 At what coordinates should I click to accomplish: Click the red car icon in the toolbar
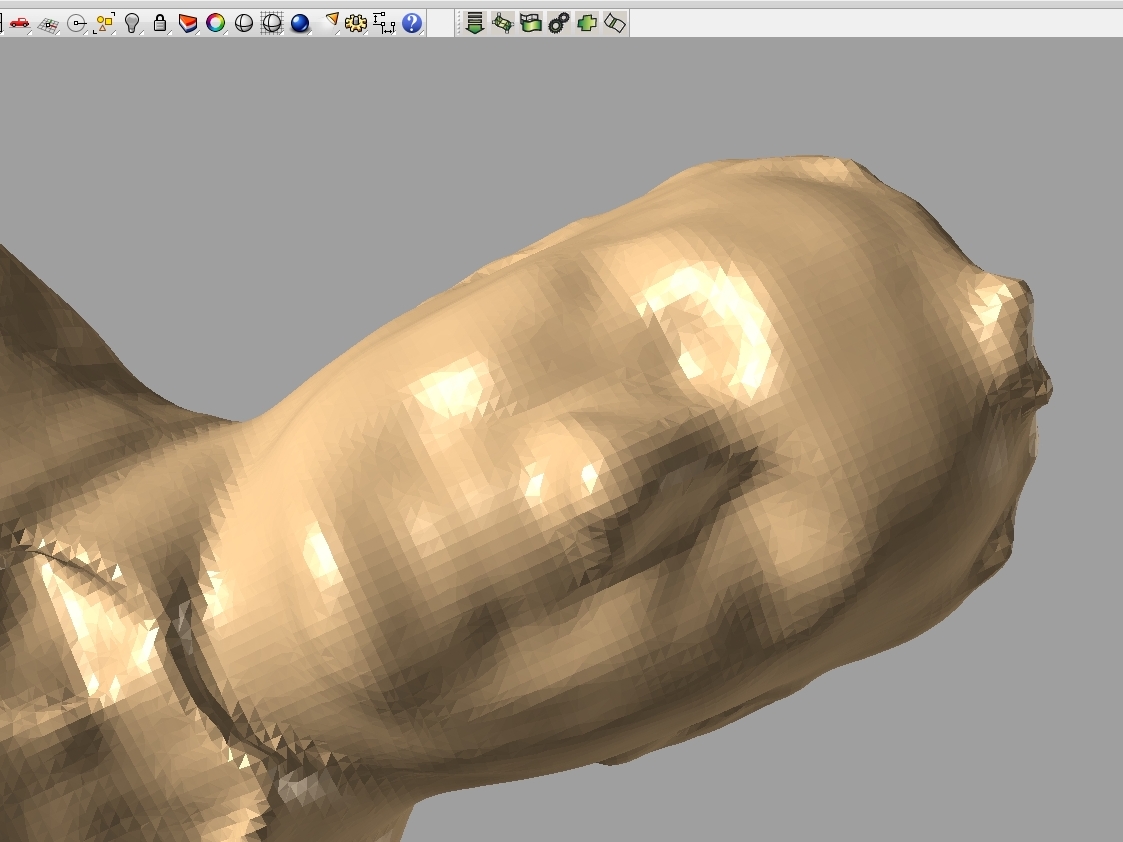coord(20,23)
